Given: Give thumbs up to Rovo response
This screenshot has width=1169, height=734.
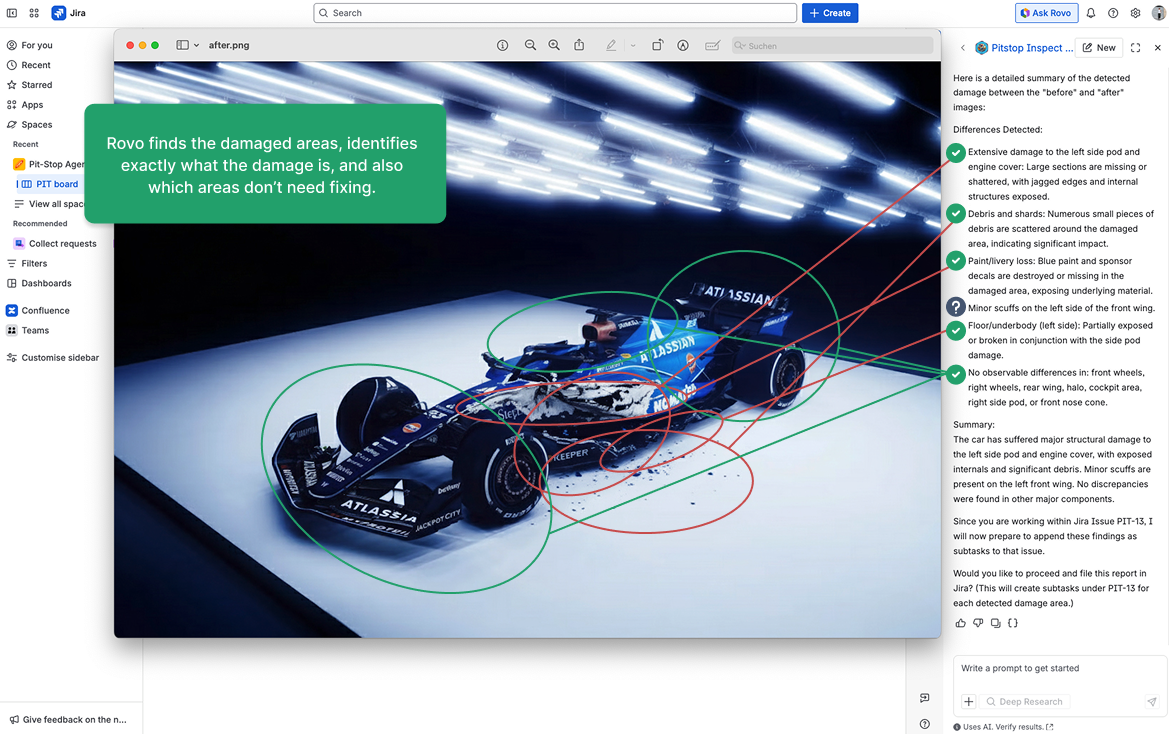Looking at the screenshot, I should tap(960, 623).
